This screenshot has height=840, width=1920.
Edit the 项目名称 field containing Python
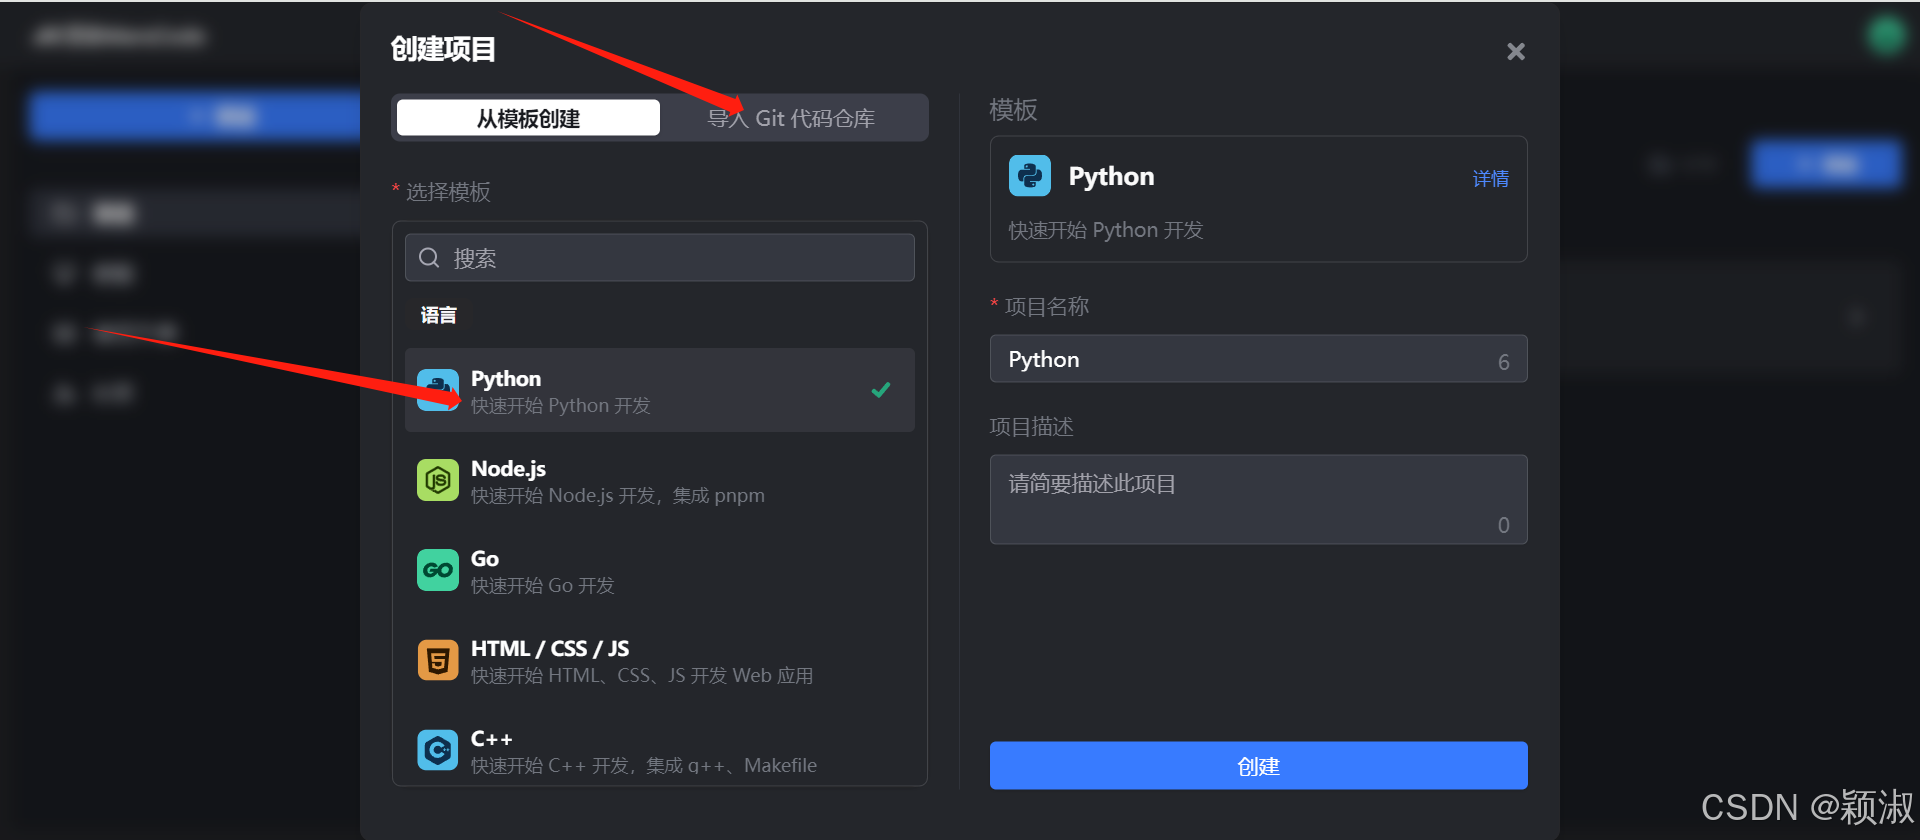(1258, 359)
